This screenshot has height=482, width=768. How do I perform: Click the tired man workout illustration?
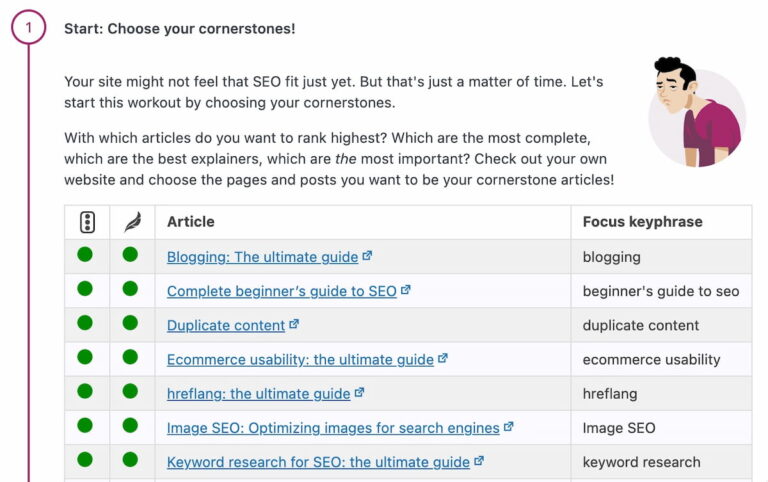tap(697, 112)
